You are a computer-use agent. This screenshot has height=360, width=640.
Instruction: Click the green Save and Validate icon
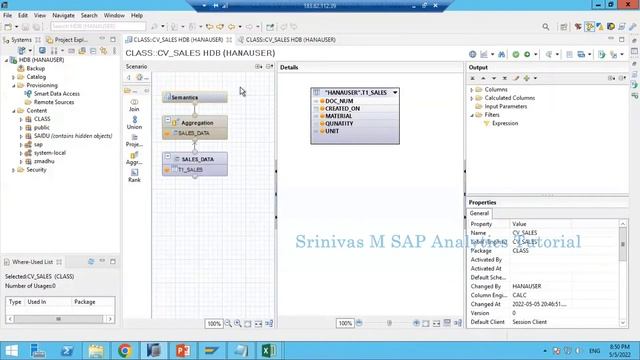516,54
